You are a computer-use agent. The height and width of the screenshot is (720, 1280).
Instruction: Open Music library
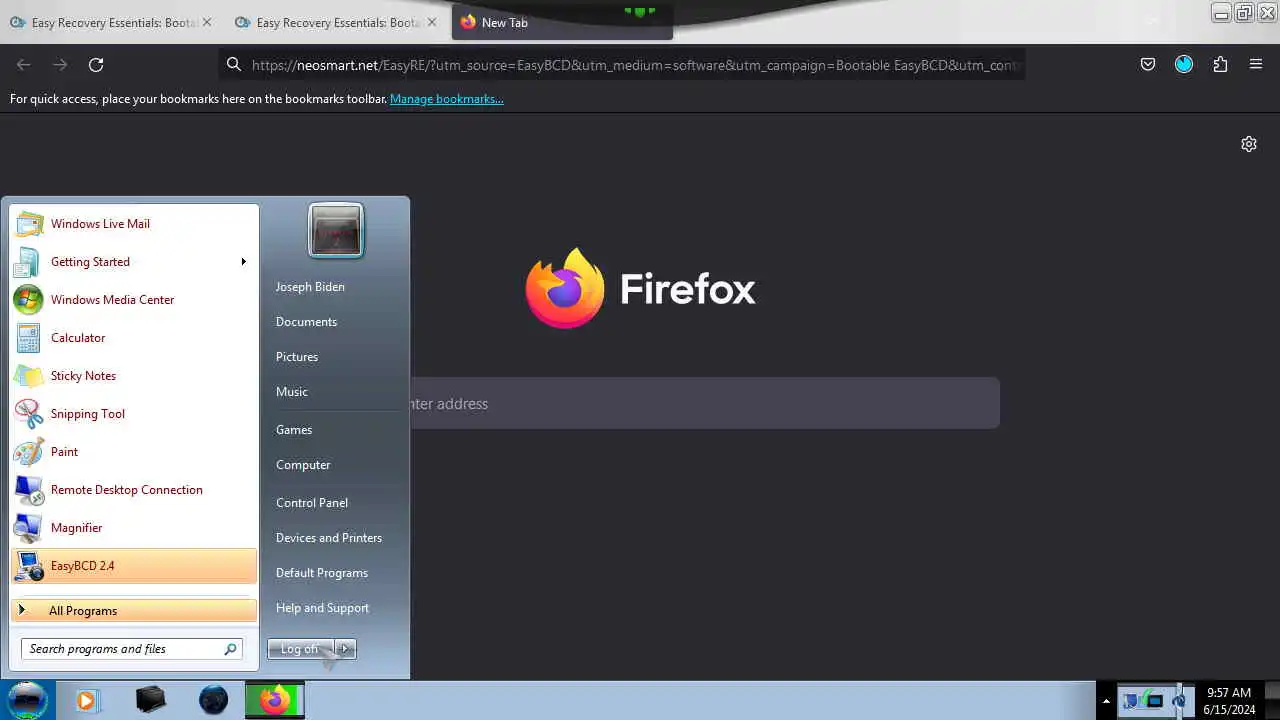(292, 392)
